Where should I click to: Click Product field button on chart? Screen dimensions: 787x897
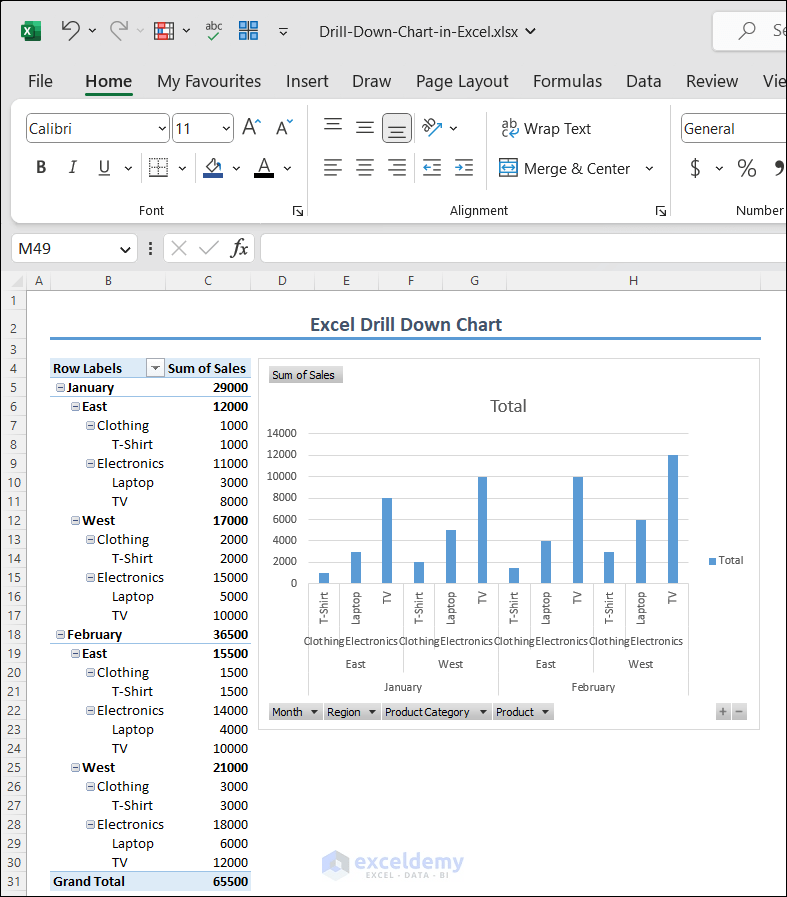point(523,712)
